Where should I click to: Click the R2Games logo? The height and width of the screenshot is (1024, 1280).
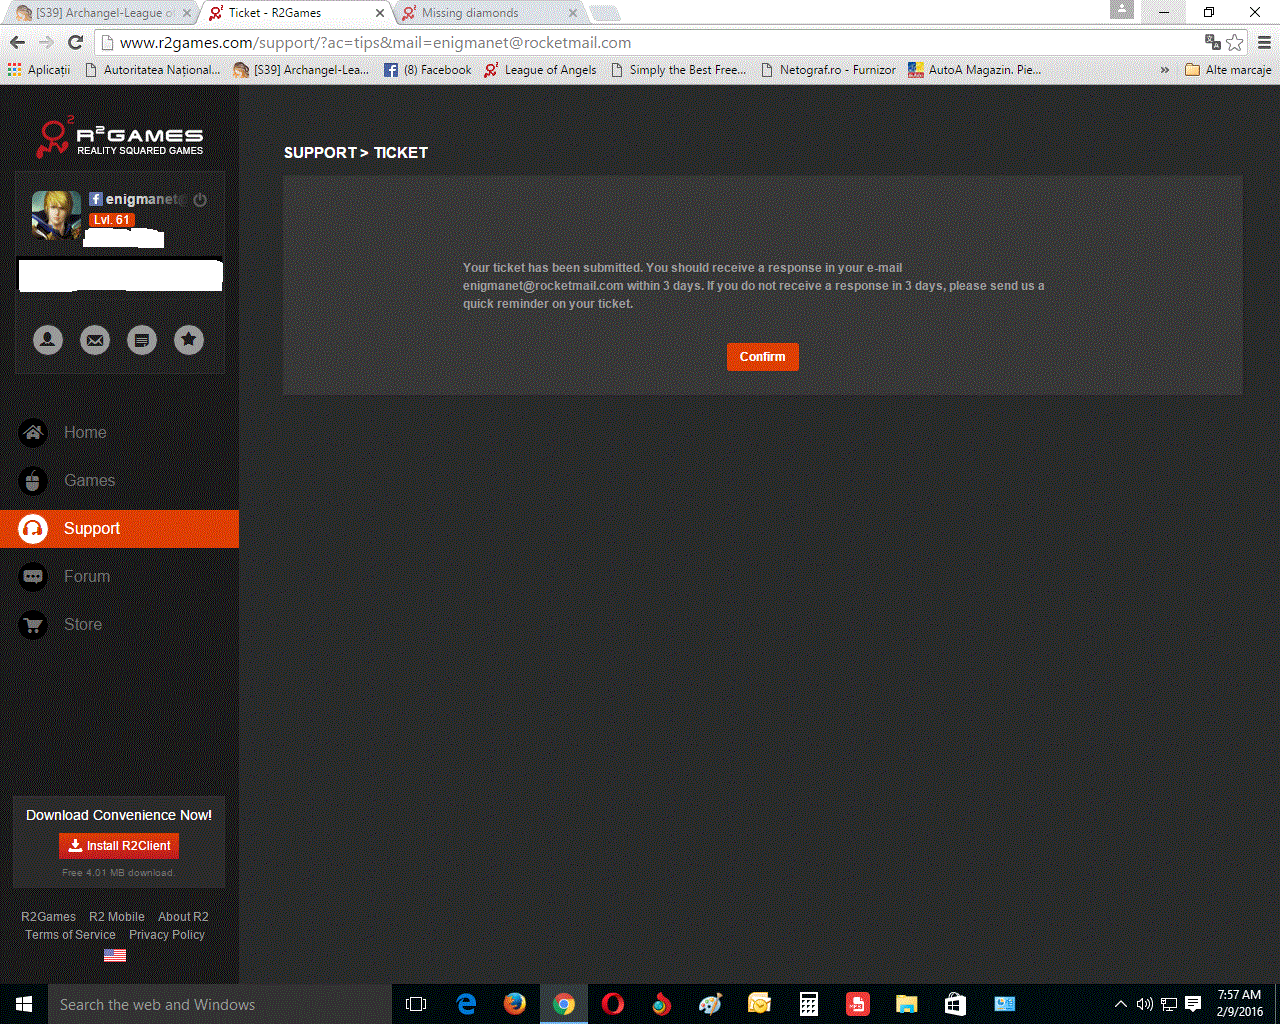120,138
